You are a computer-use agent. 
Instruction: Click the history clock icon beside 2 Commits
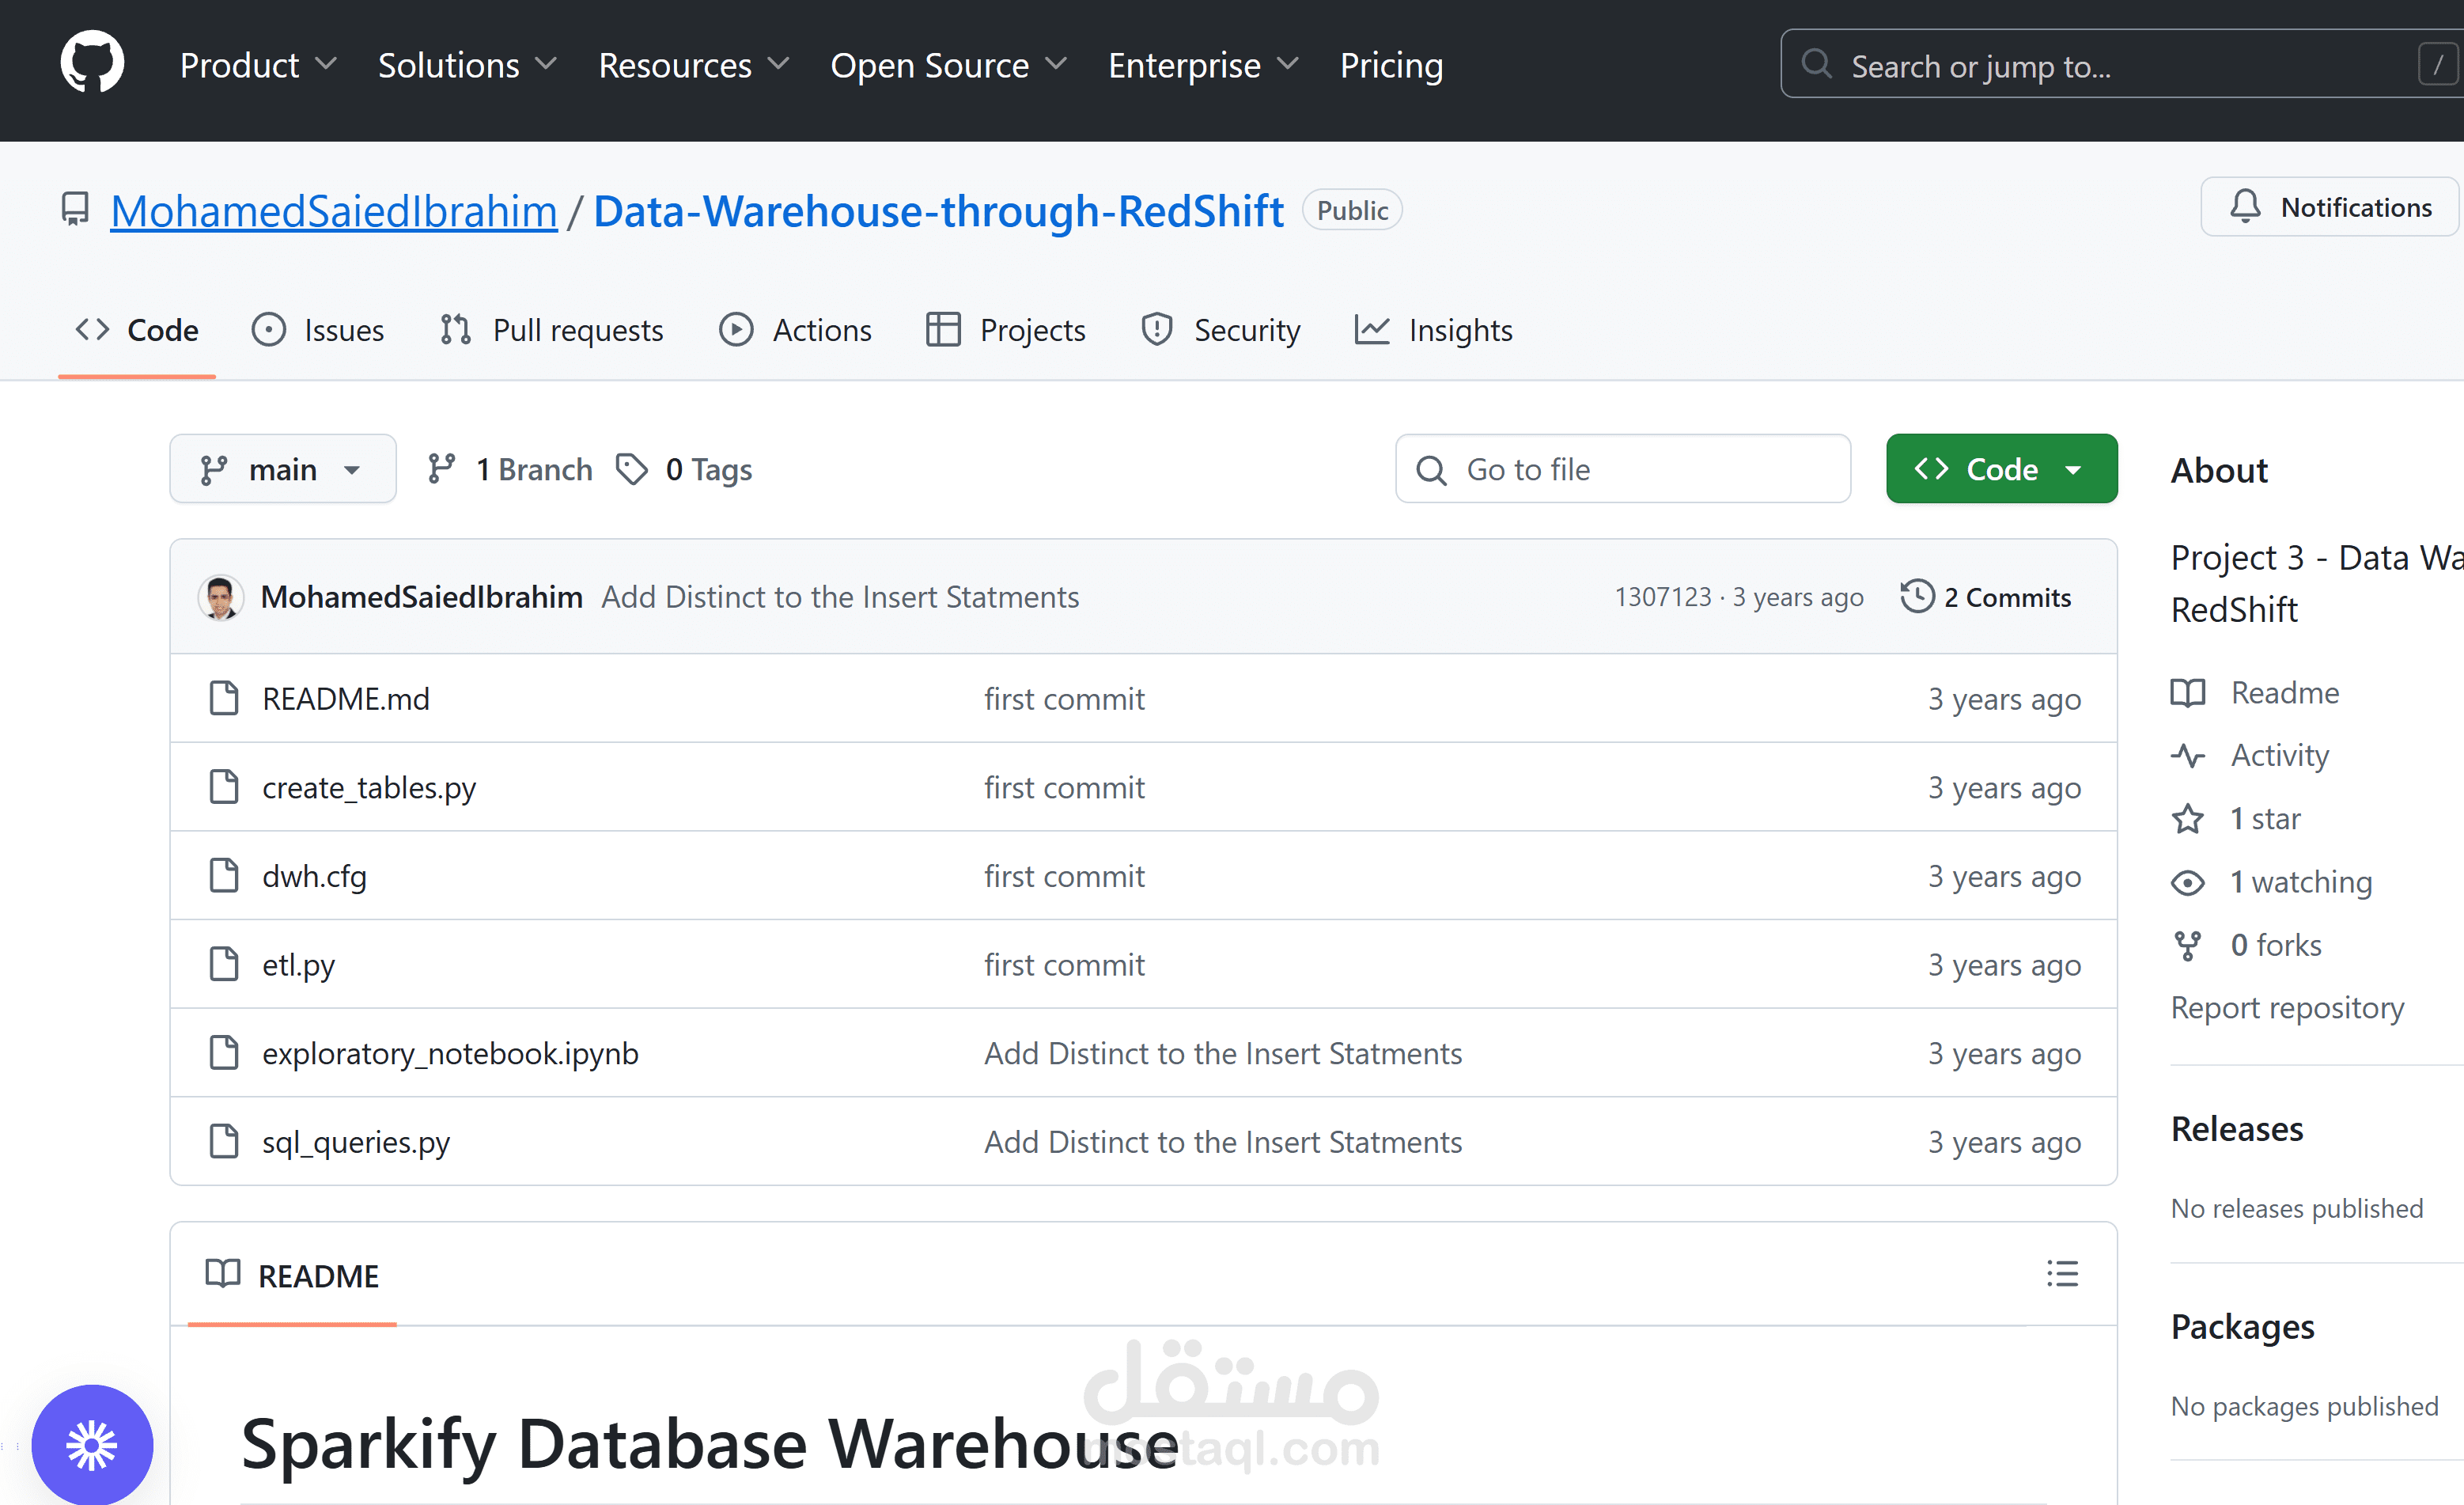coord(1917,596)
